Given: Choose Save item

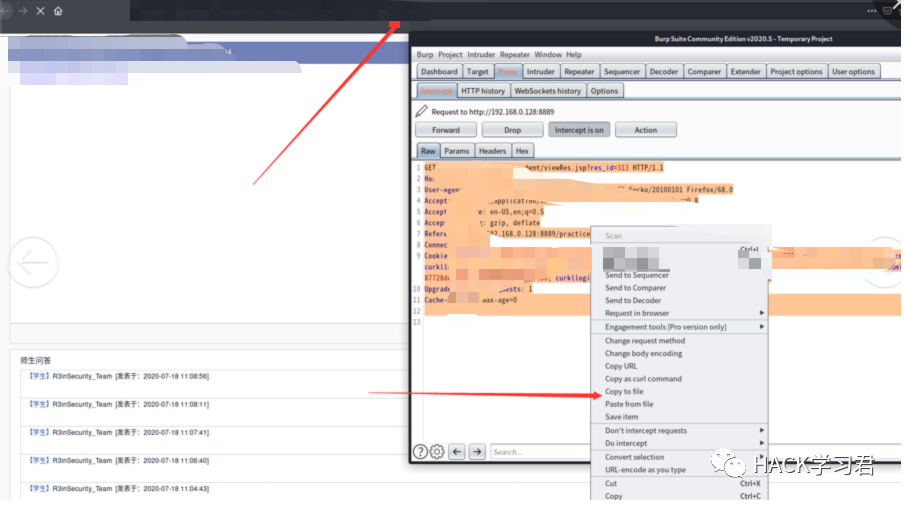Looking at the screenshot, I should coord(679,417).
